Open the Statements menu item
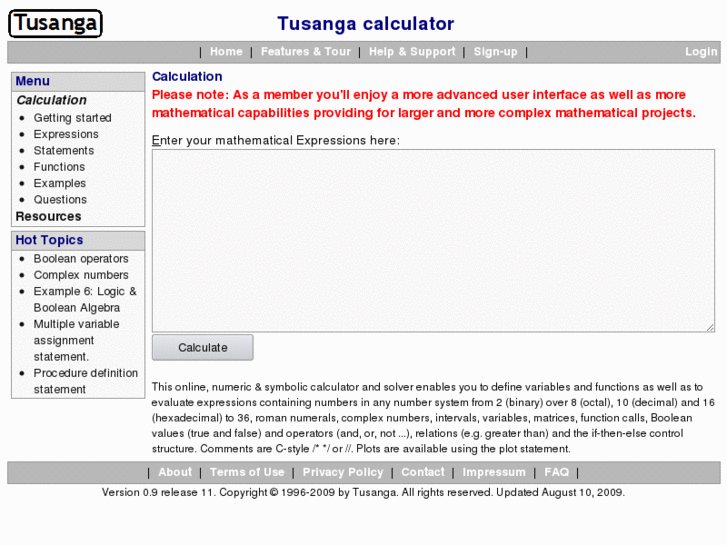Image resolution: width=727 pixels, height=545 pixels. pyautogui.click(x=64, y=150)
